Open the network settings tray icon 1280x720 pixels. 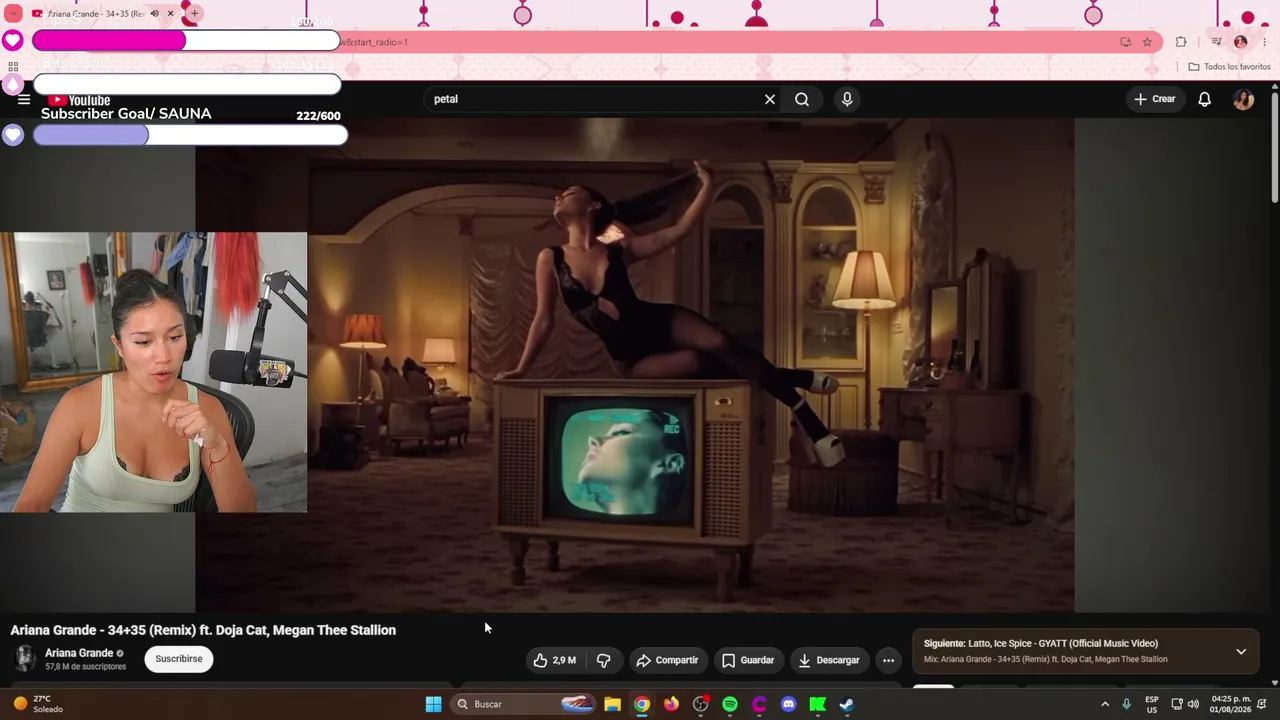coord(1177,704)
